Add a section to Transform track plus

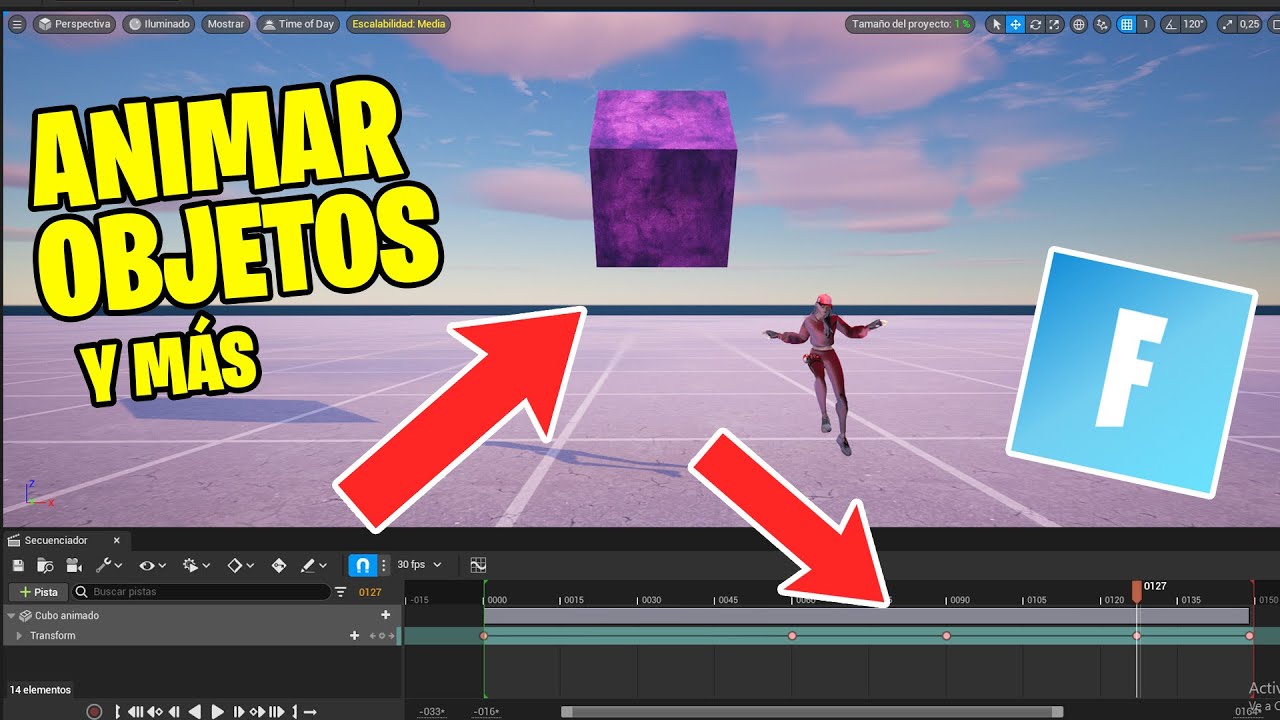[x=354, y=636]
